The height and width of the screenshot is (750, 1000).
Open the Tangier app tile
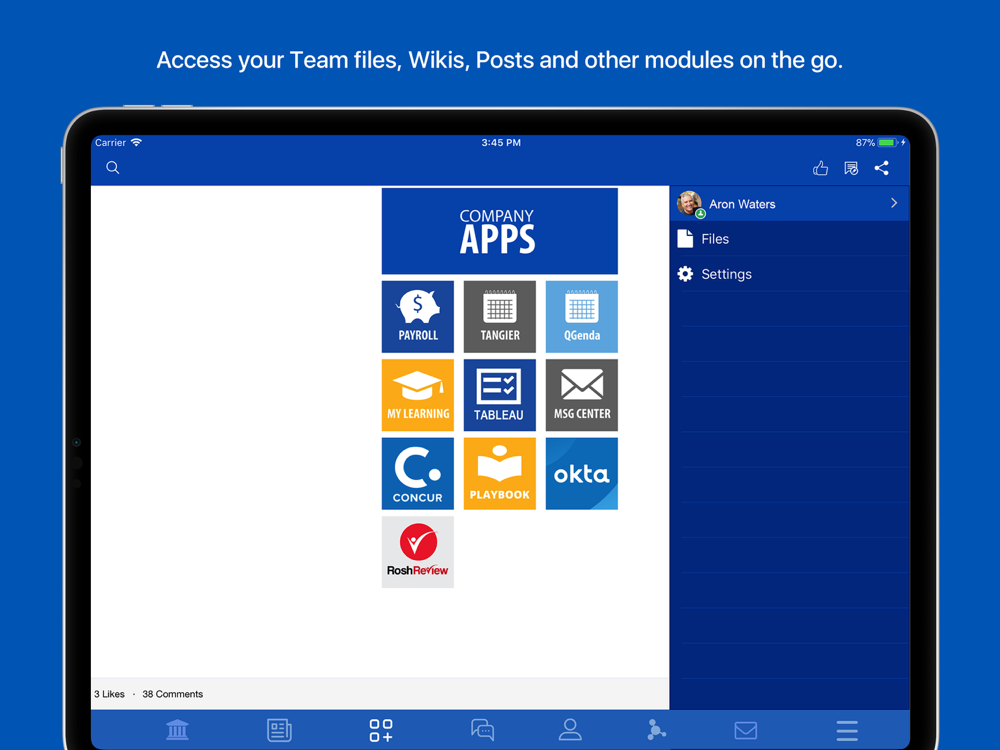(499, 316)
